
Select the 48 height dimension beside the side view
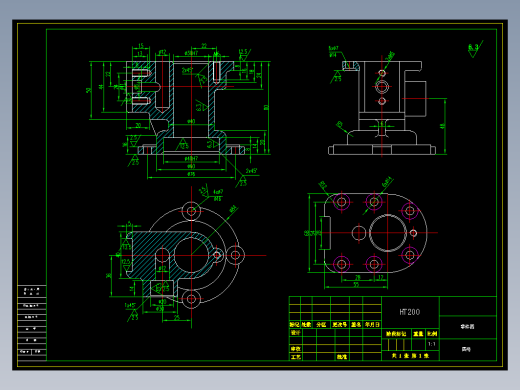click(x=442, y=126)
